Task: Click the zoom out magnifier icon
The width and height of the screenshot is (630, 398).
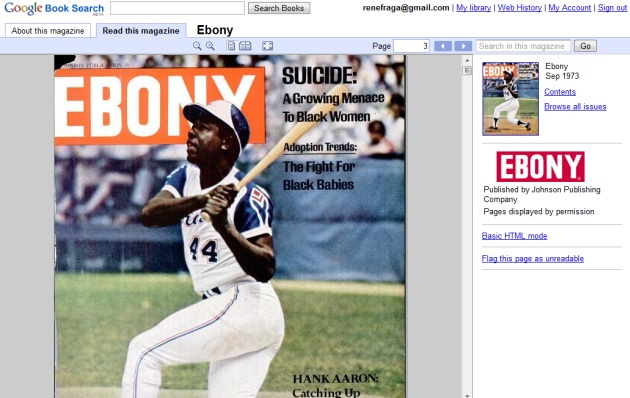Action: click(197, 46)
